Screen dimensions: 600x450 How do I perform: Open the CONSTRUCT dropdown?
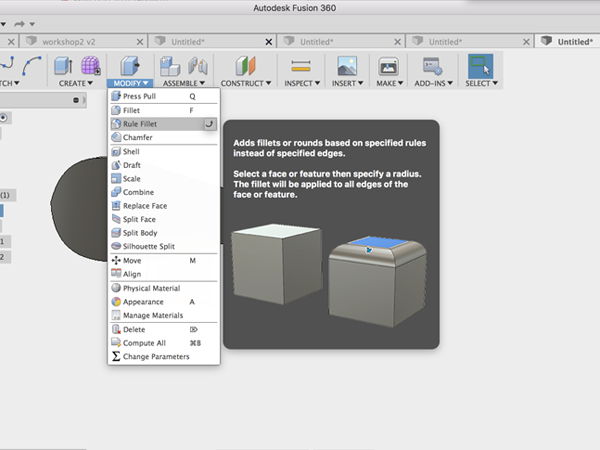point(246,83)
